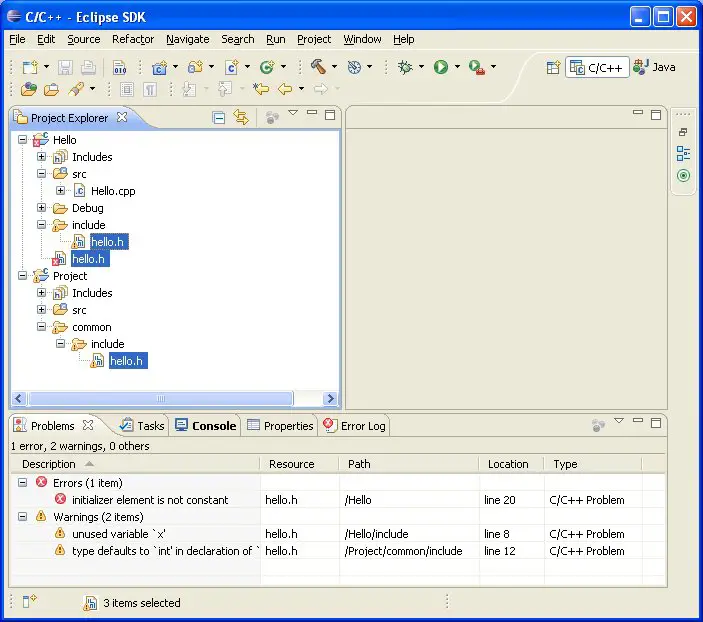Click the Open Perspective icon
Screen dimensions: 703x622
pos(553,67)
